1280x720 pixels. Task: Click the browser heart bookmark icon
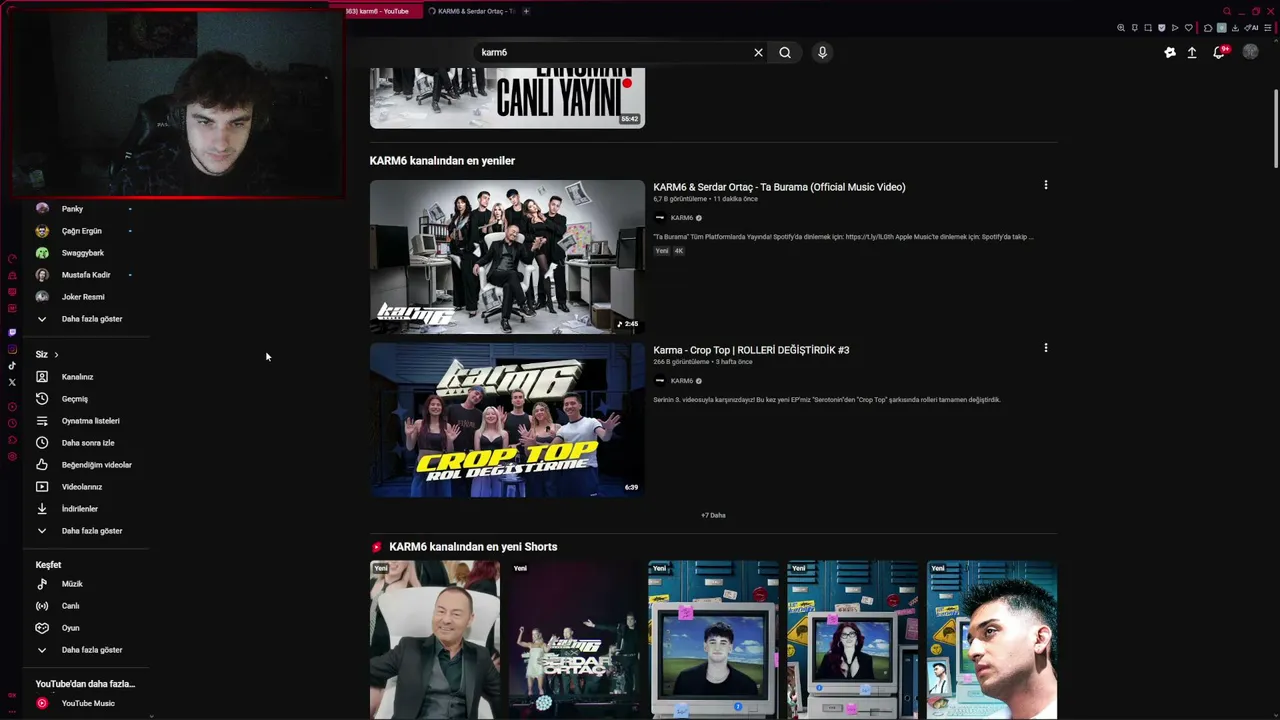coord(1188,28)
